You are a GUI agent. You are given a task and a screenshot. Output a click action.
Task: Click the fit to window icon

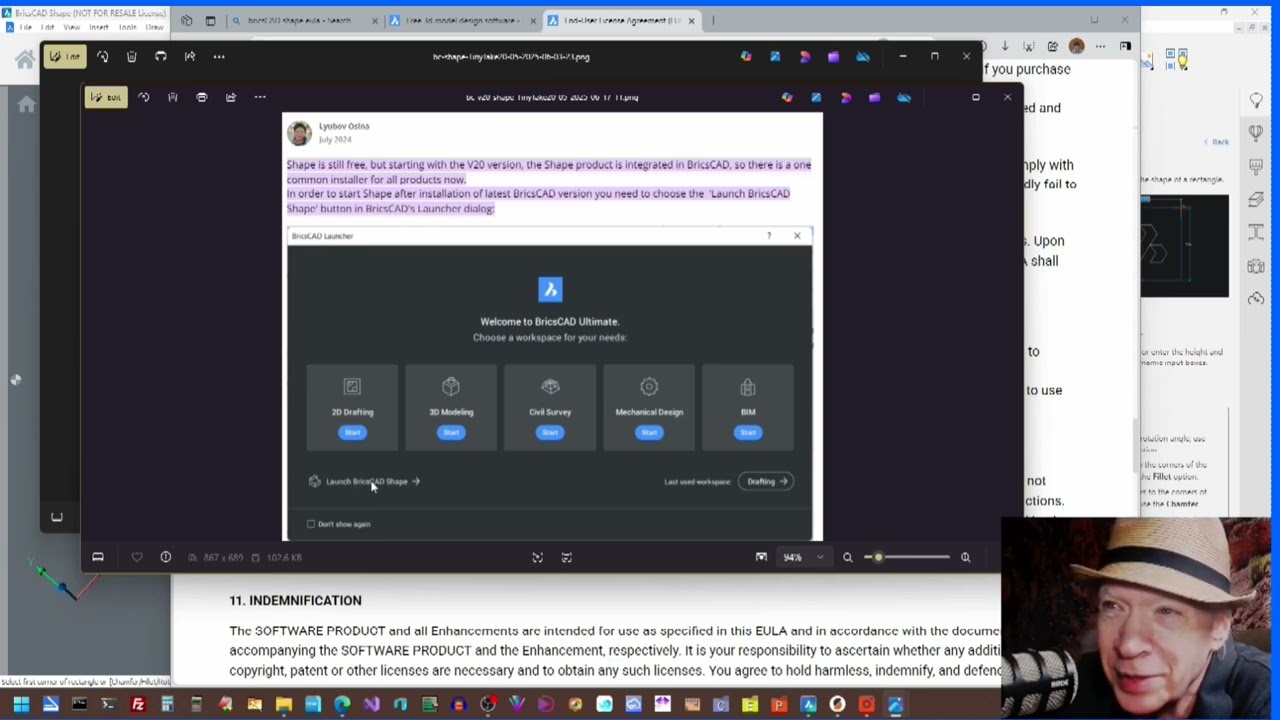(x=537, y=557)
